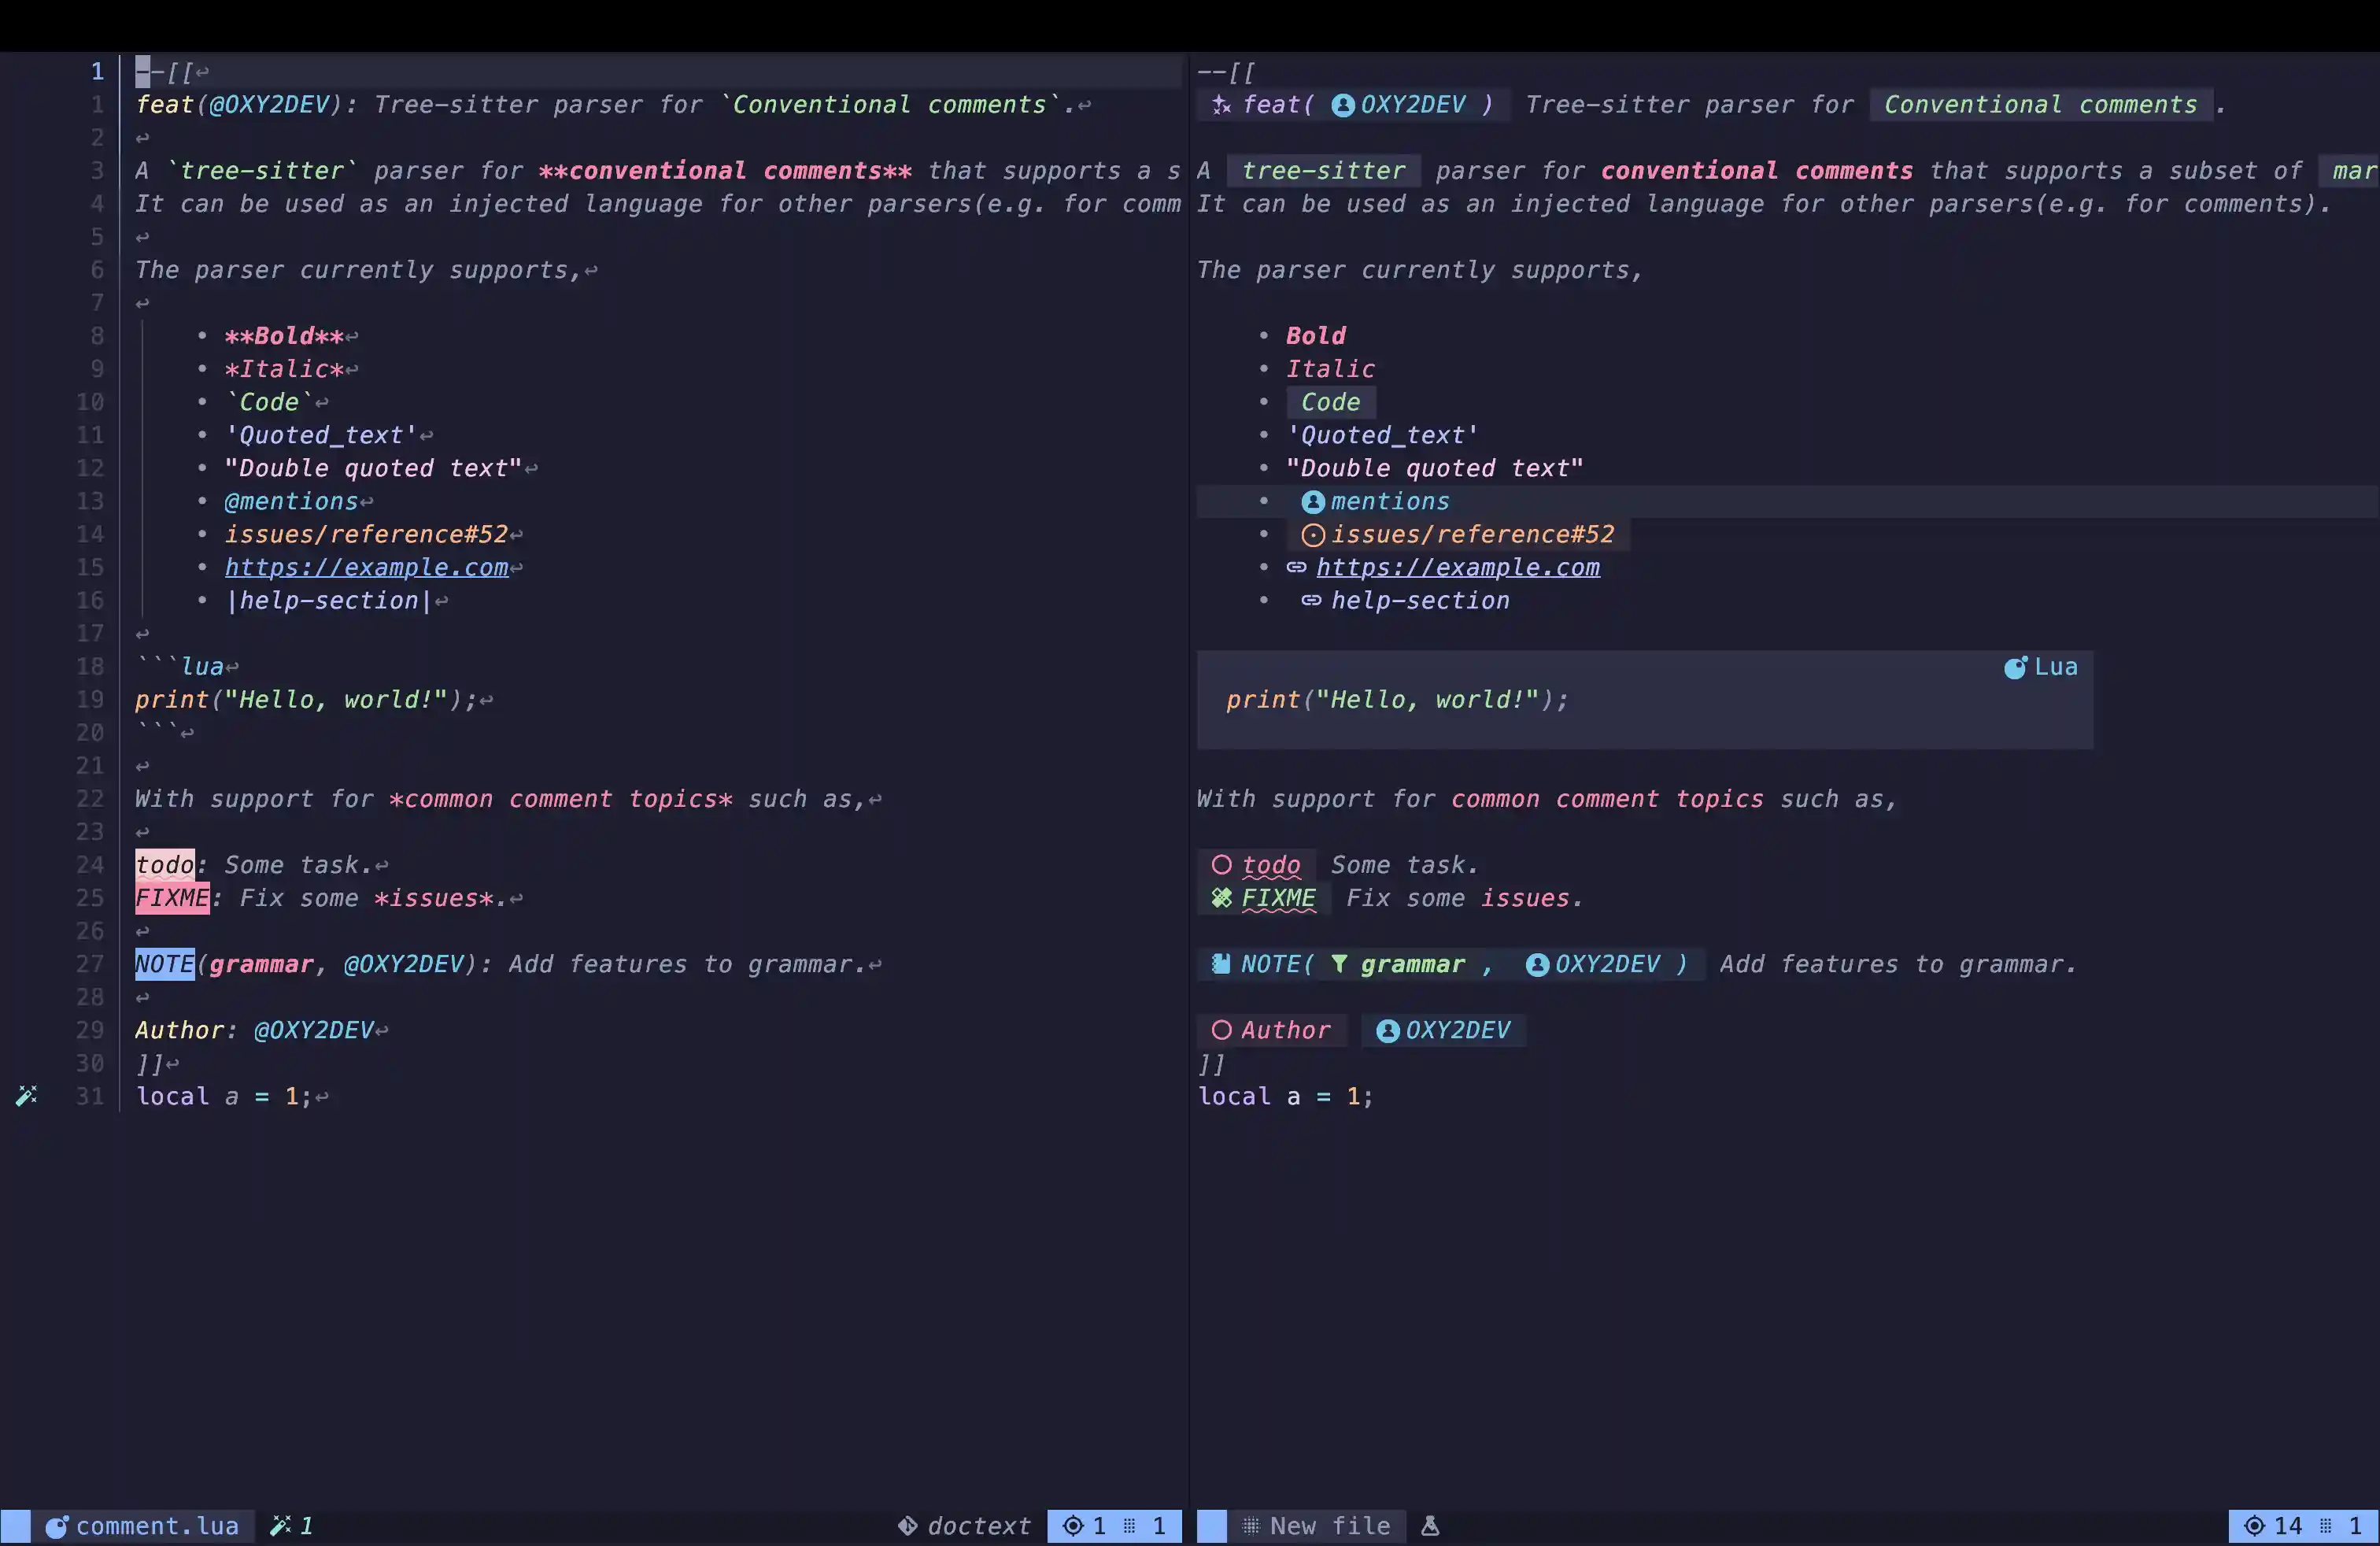Toggle the todo circle in the preview pane
This screenshot has height=1546, width=2380.
tap(1221, 865)
